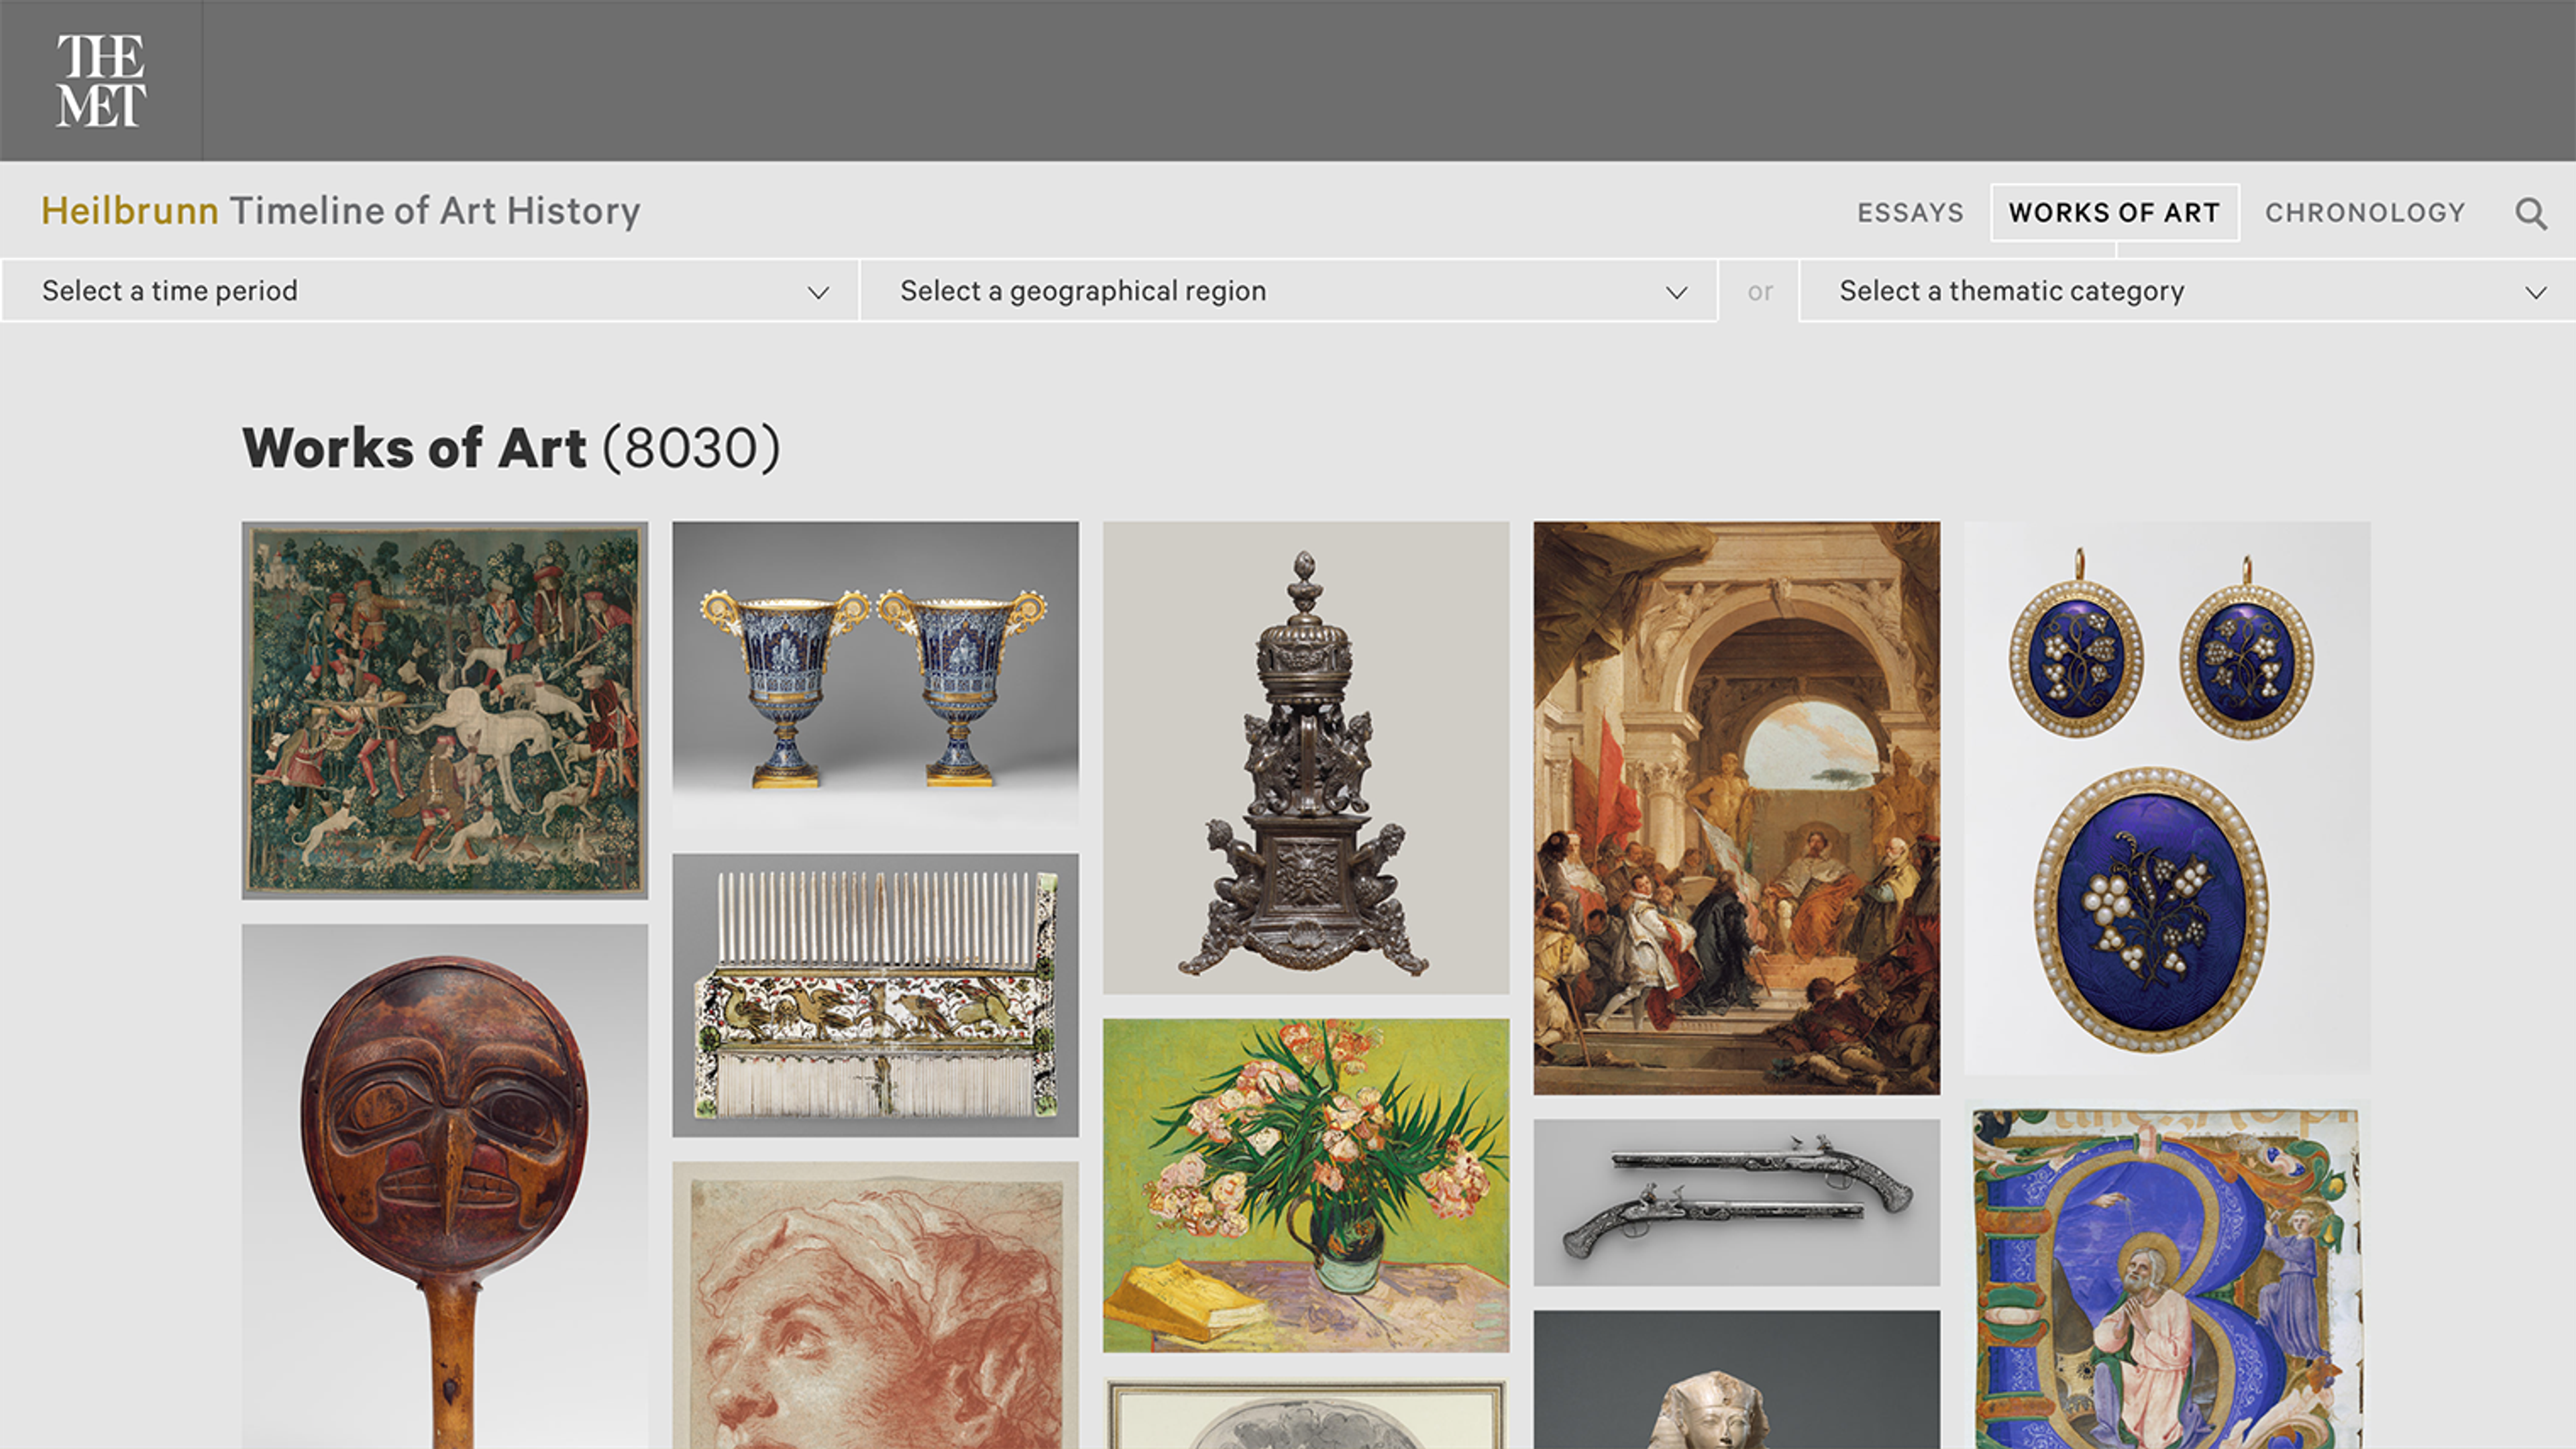Screen dimensions: 2576x1449
Task: Switch to the Essays tab
Action: pos(1910,213)
